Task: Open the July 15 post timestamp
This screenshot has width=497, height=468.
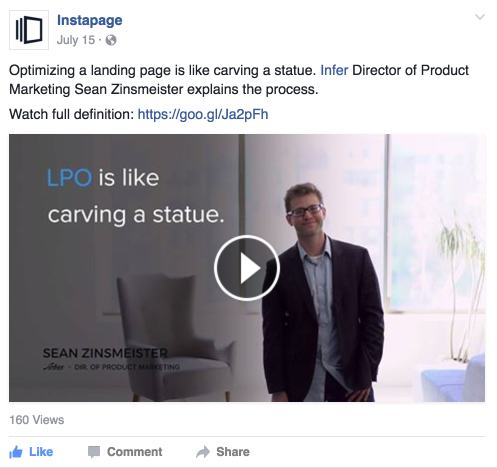Action: point(76,40)
